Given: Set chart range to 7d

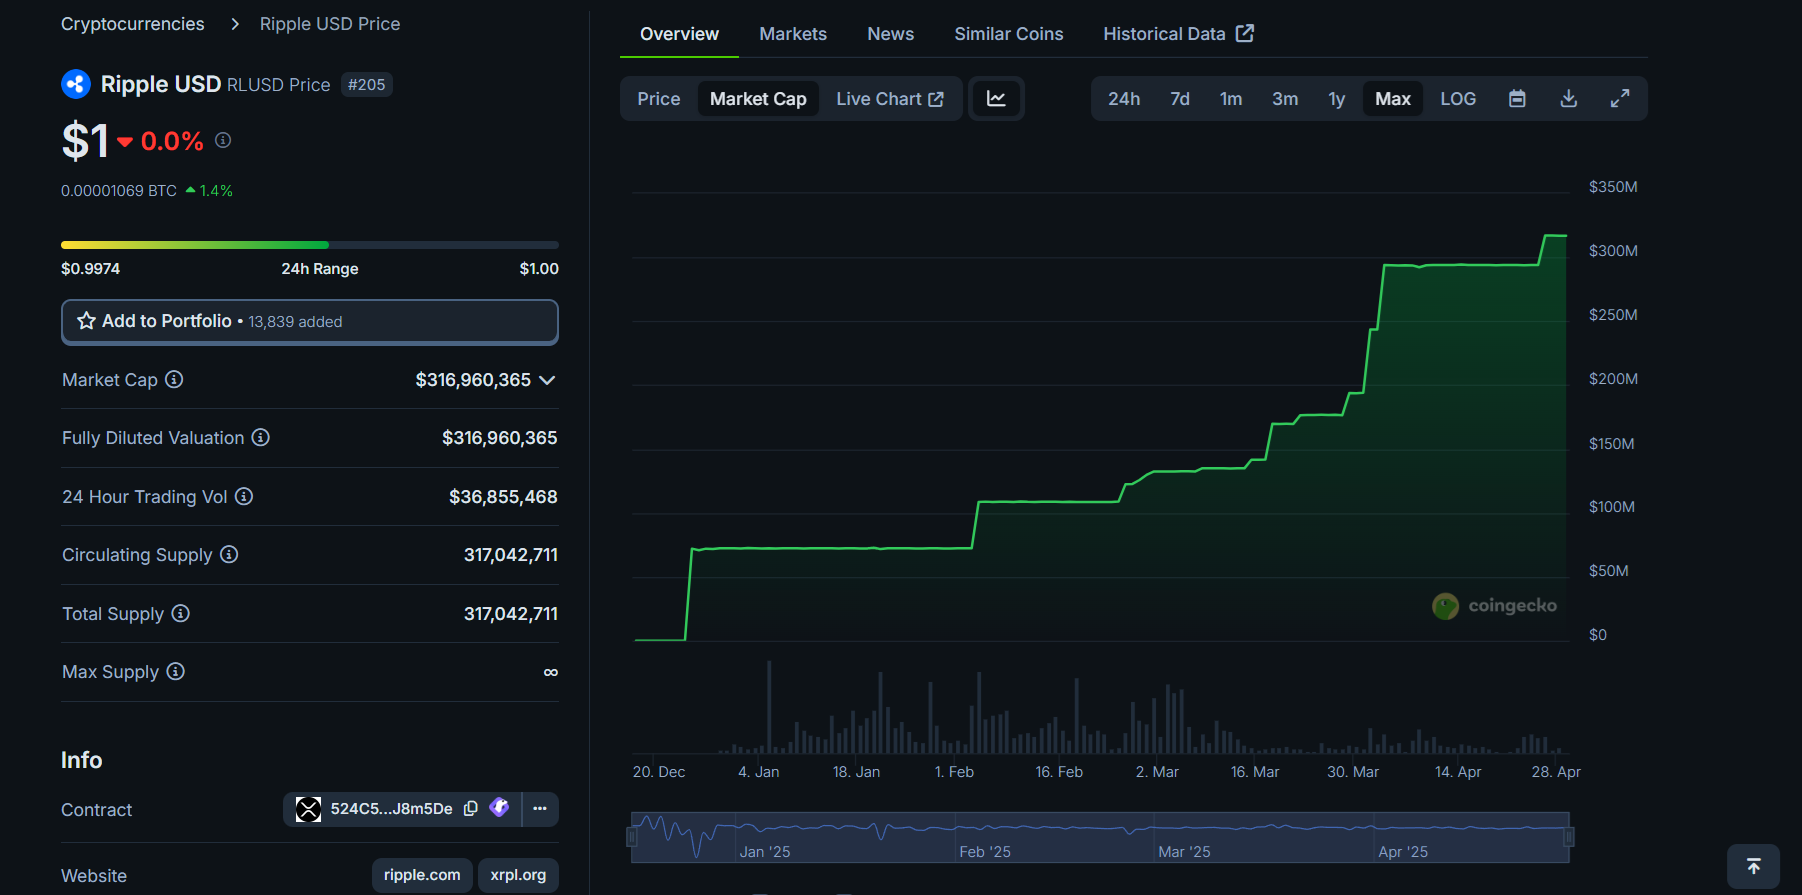Looking at the screenshot, I should (x=1180, y=99).
